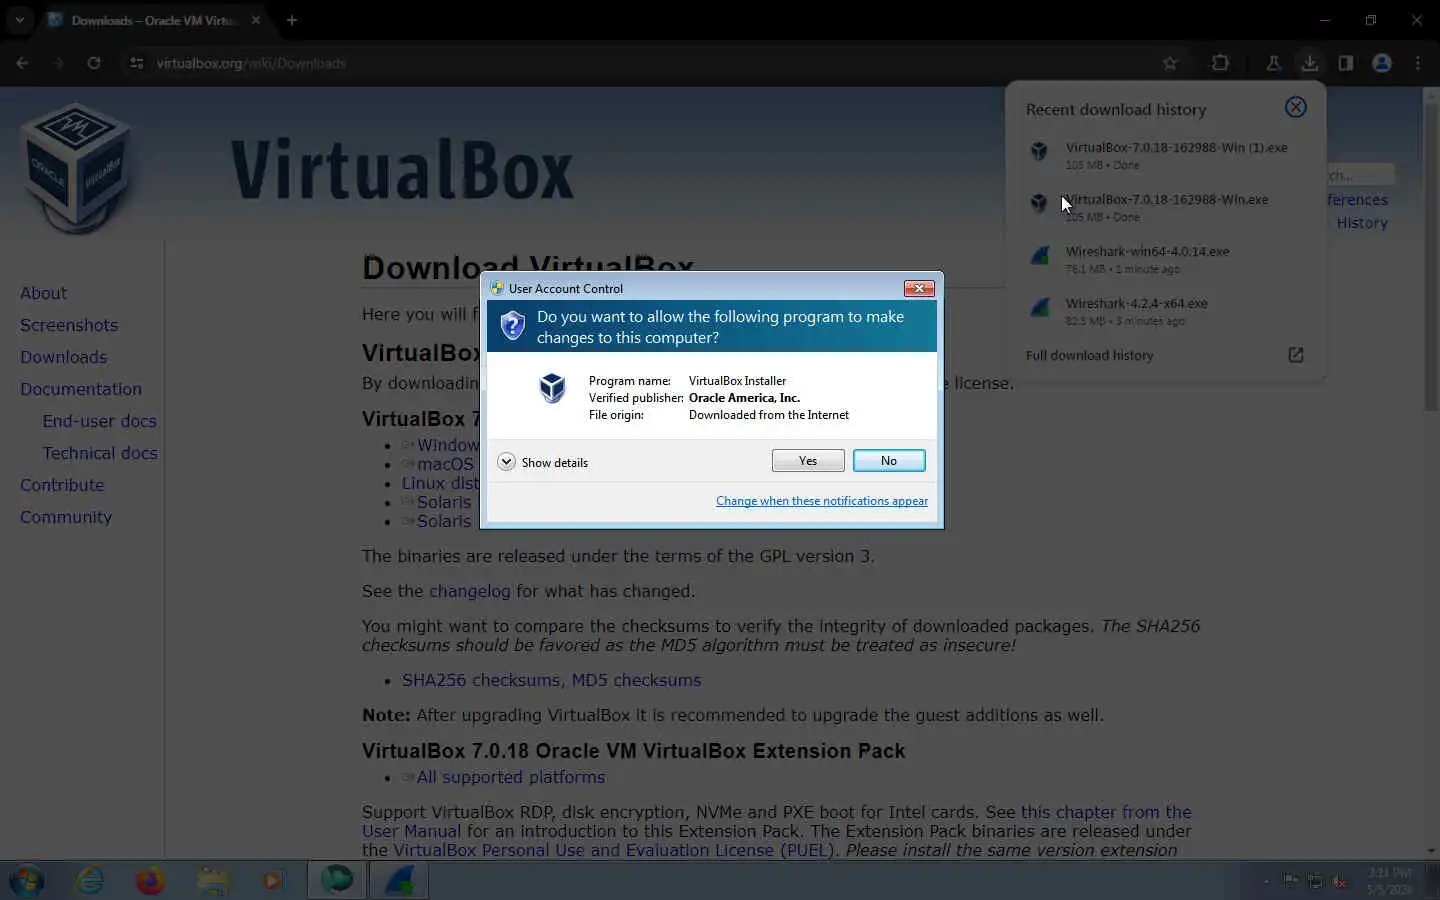Launch Firefox from the taskbar
The height and width of the screenshot is (900, 1440).
(x=150, y=881)
